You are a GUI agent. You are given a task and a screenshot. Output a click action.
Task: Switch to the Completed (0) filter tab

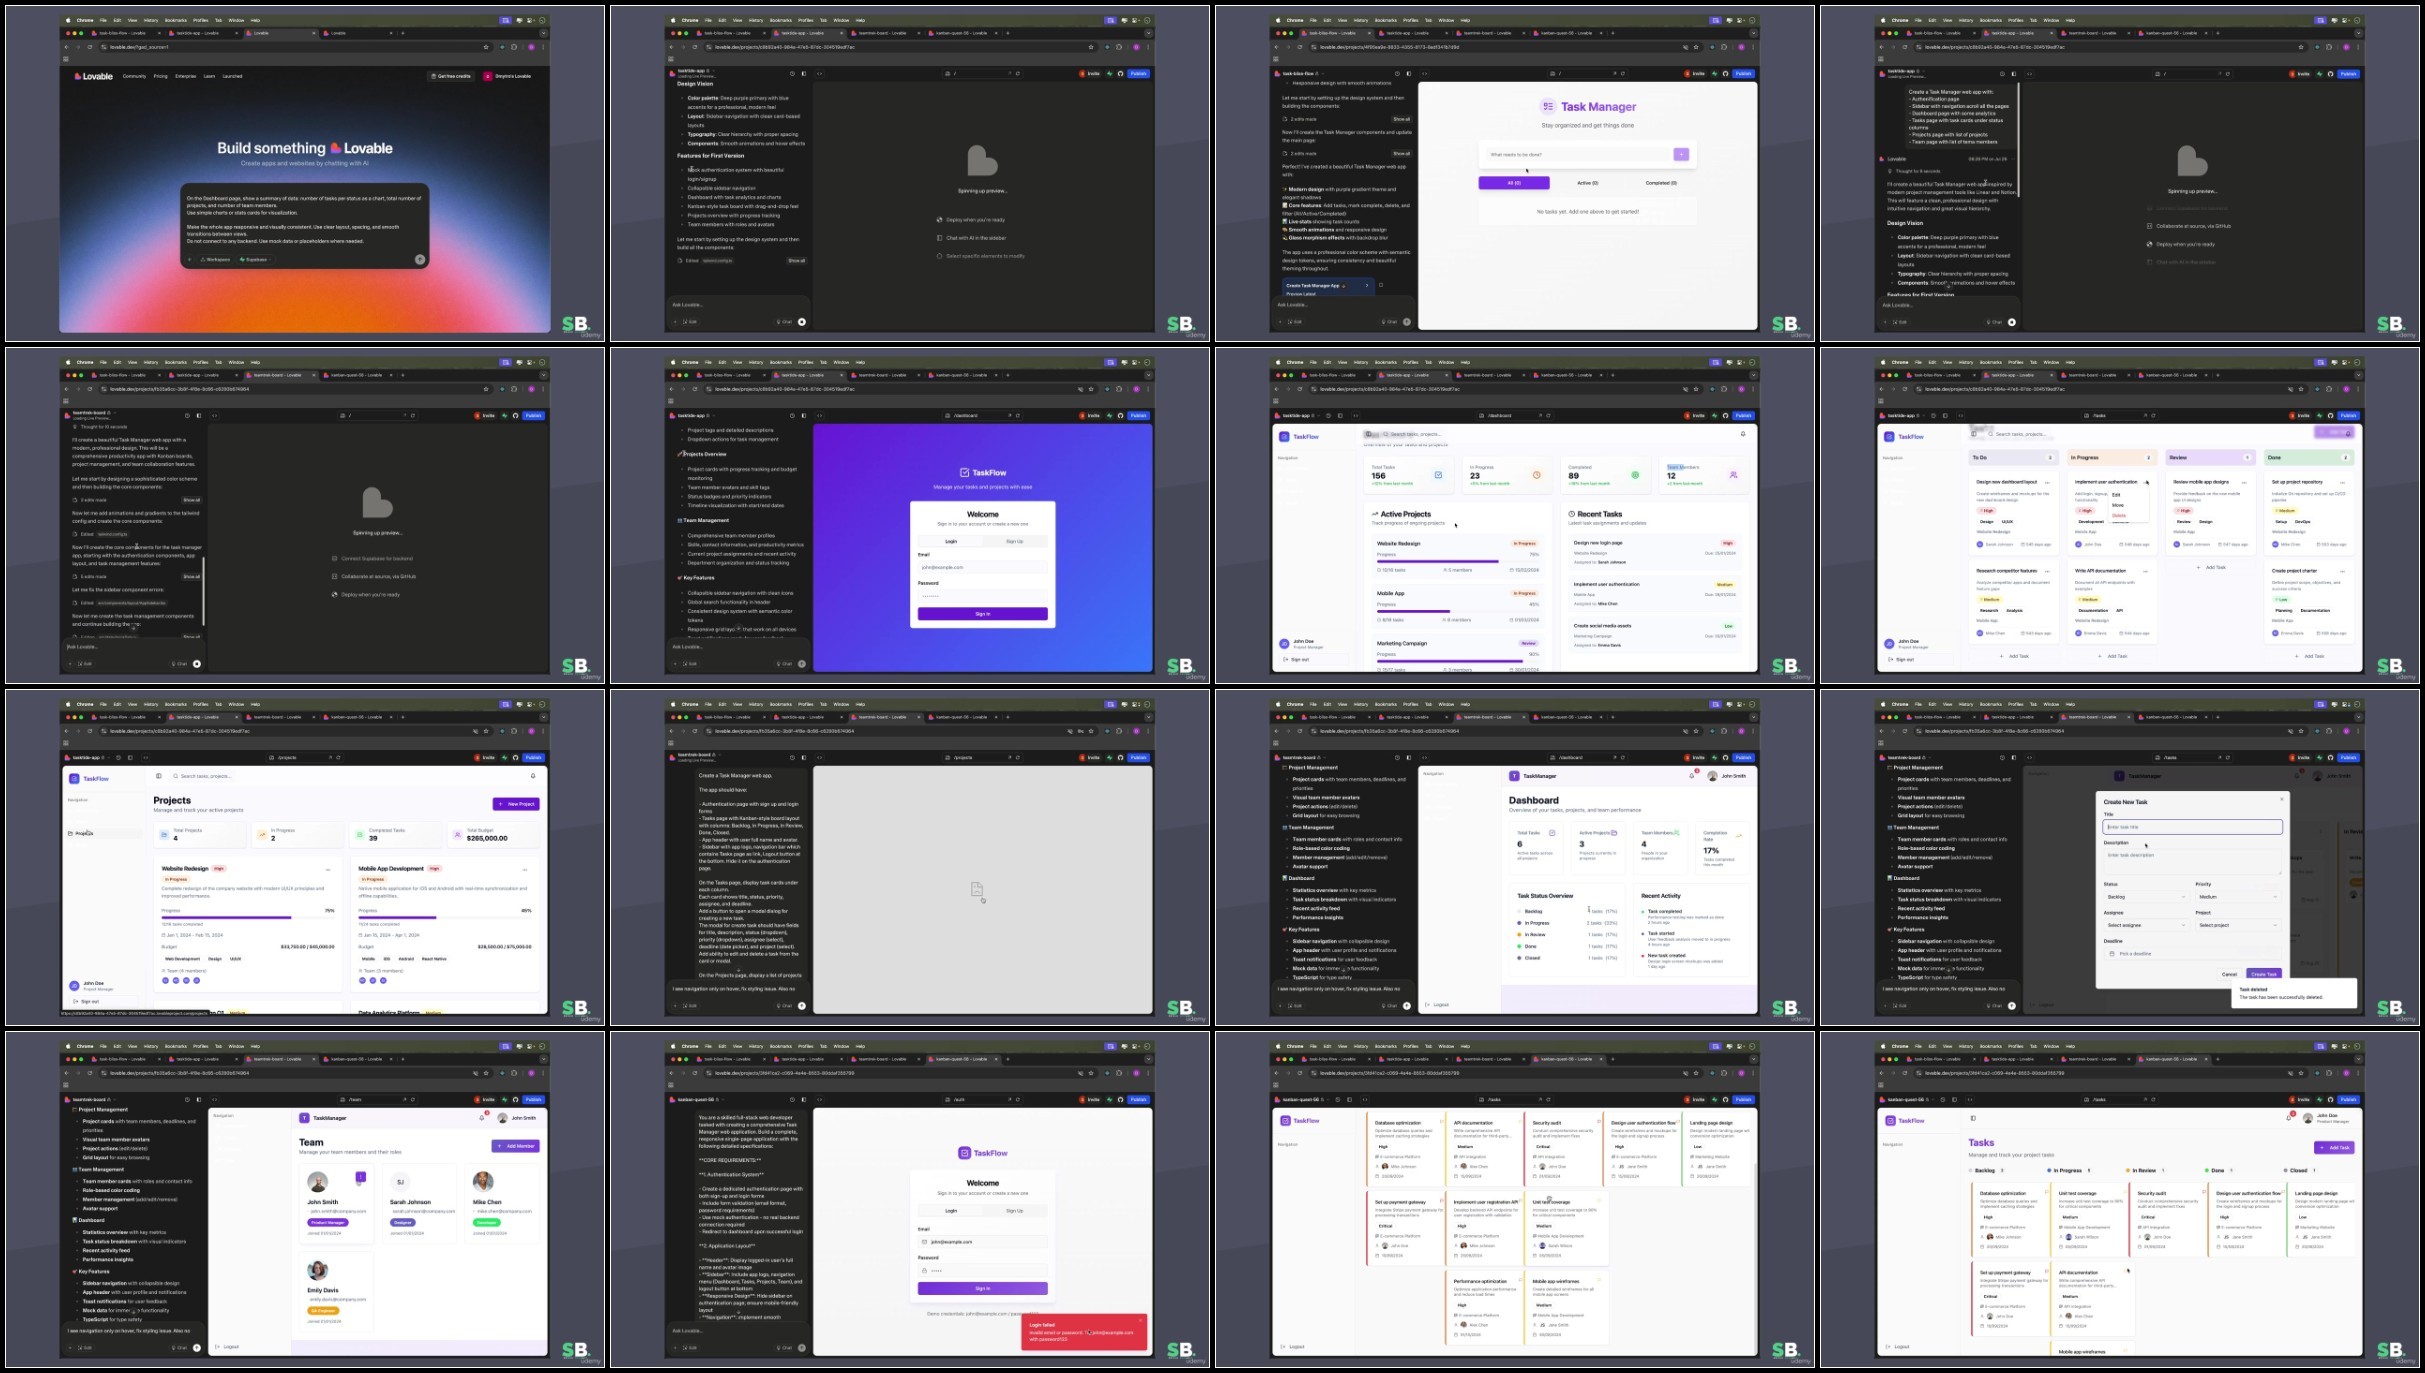tap(1660, 183)
